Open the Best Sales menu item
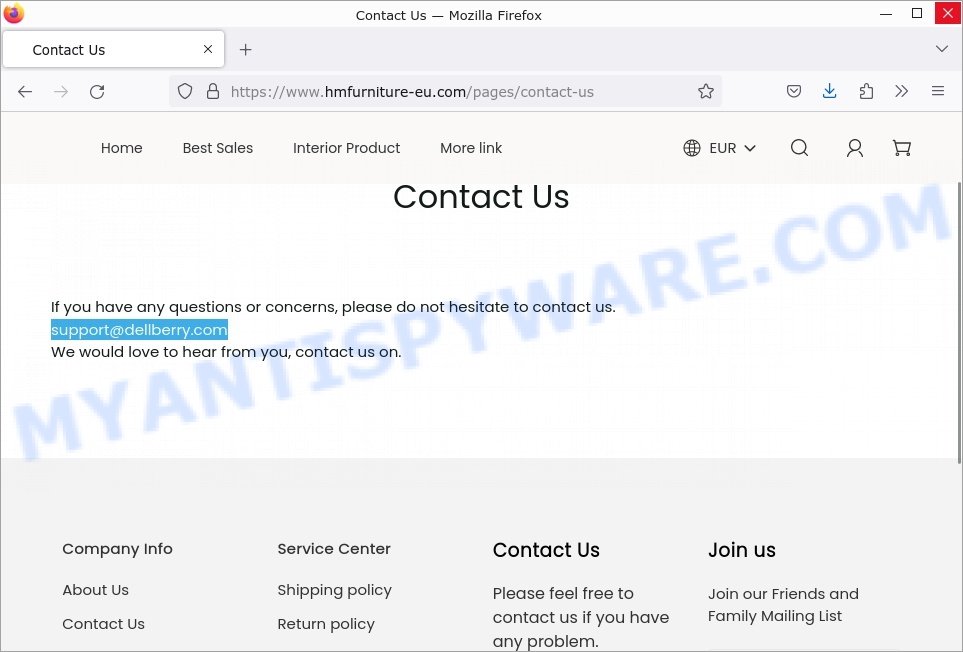 [x=217, y=148]
